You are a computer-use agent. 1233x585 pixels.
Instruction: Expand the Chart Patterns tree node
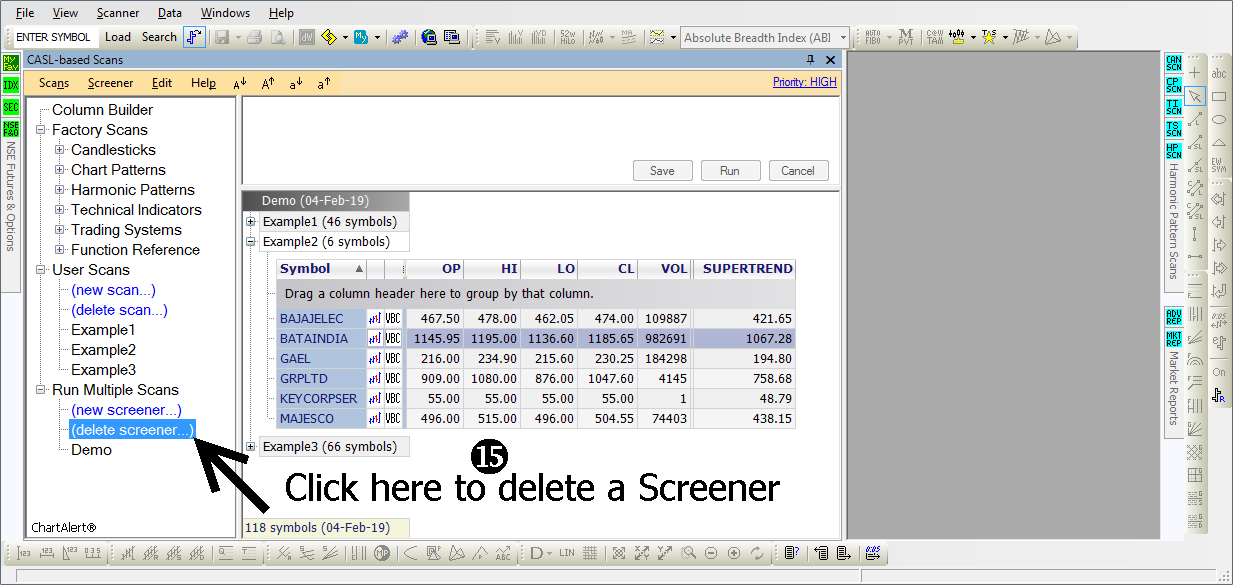60,170
